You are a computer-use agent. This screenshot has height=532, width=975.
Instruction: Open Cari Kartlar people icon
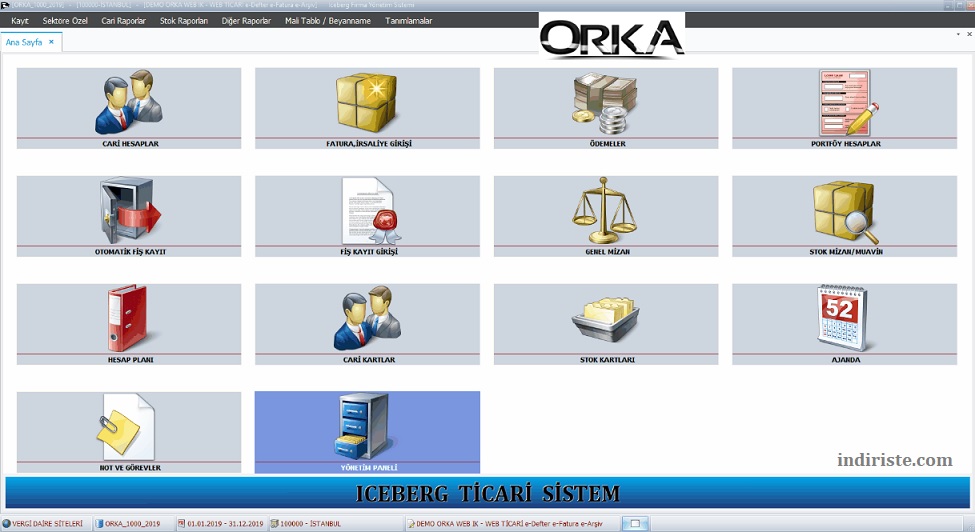pyautogui.click(x=367, y=318)
